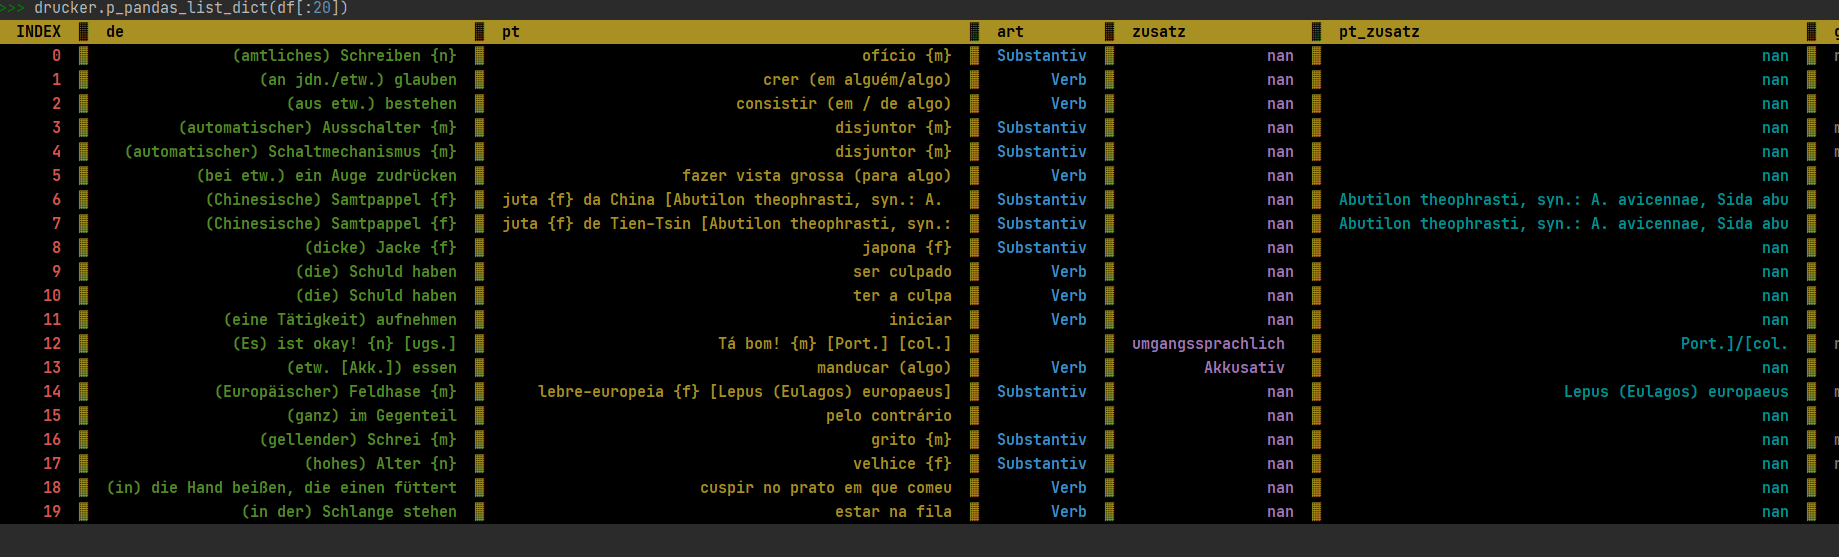
Task: Select 'cuspir no prato em que comeu'
Action: click(825, 488)
